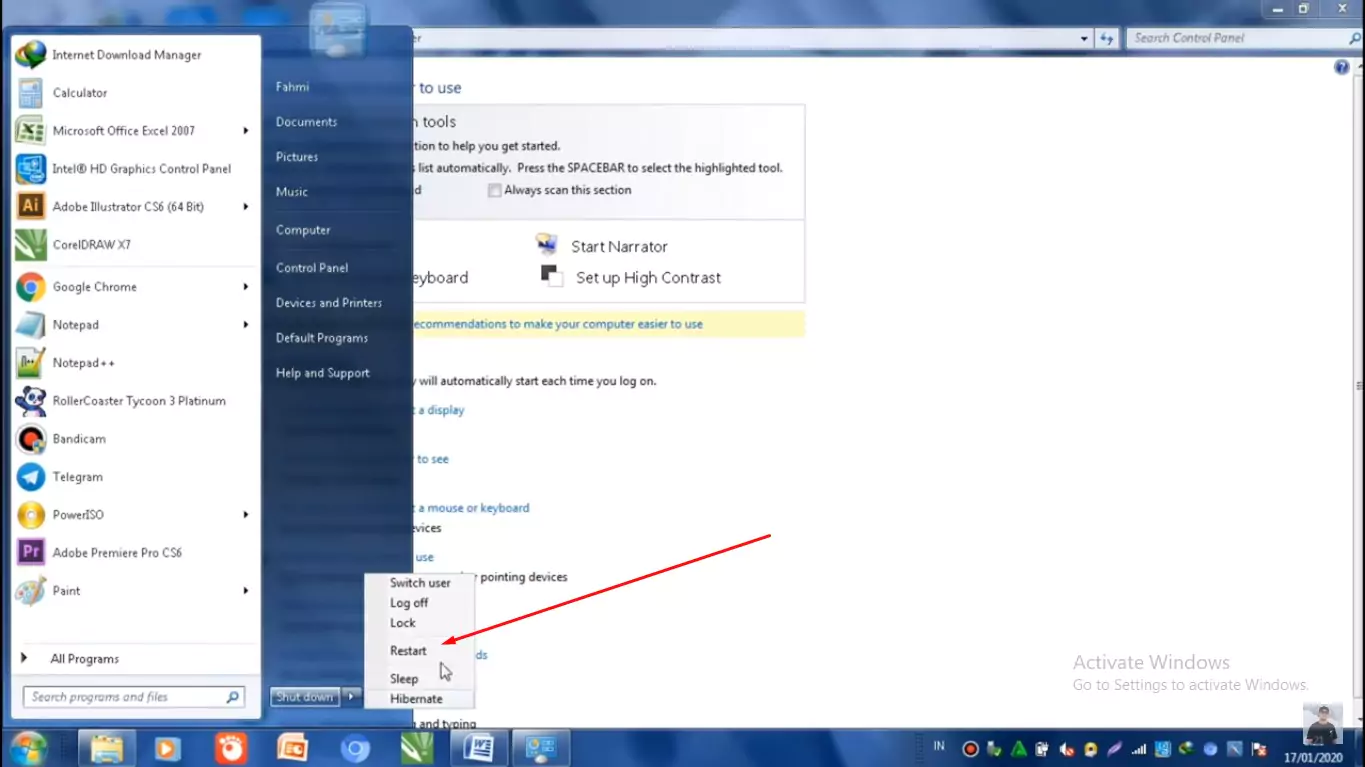Screen dimensions: 1365x767
Task: Open Control Panel help question-mark icon
Action: click(1342, 67)
